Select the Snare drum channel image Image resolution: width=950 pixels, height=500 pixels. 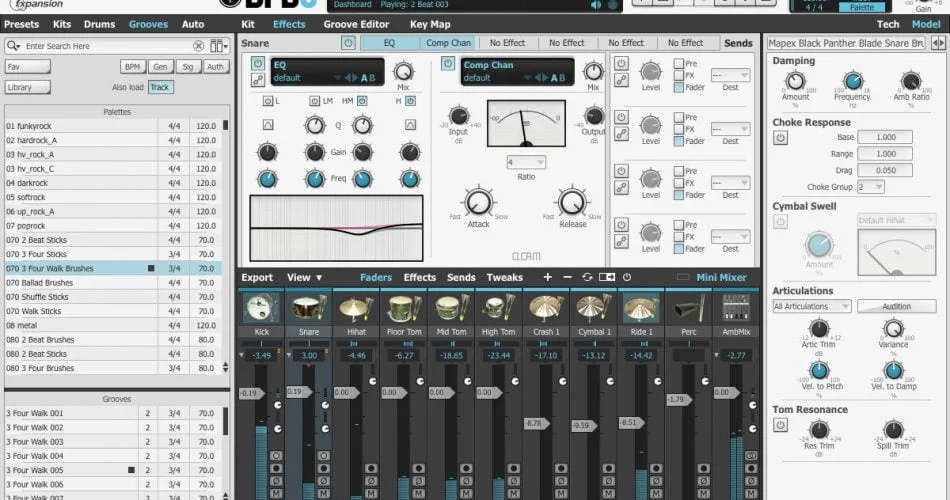(x=309, y=308)
